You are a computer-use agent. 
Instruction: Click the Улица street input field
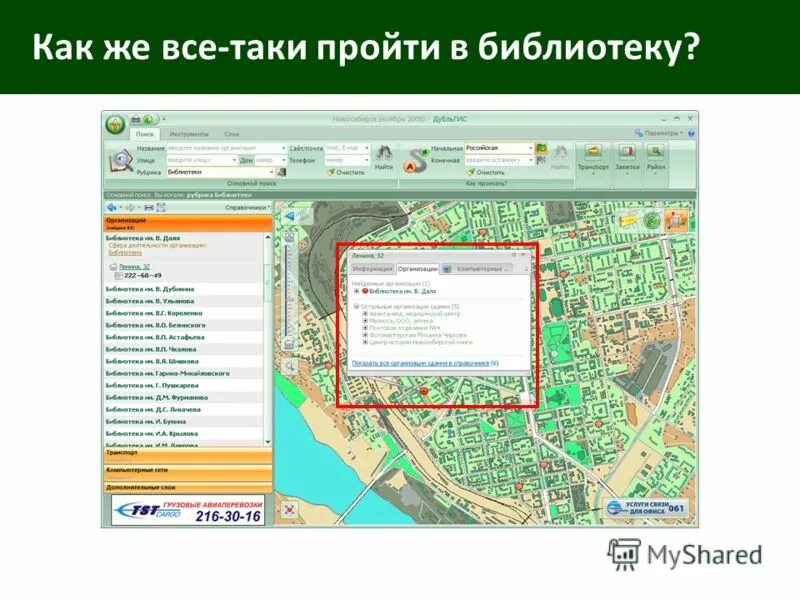(202, 160)
